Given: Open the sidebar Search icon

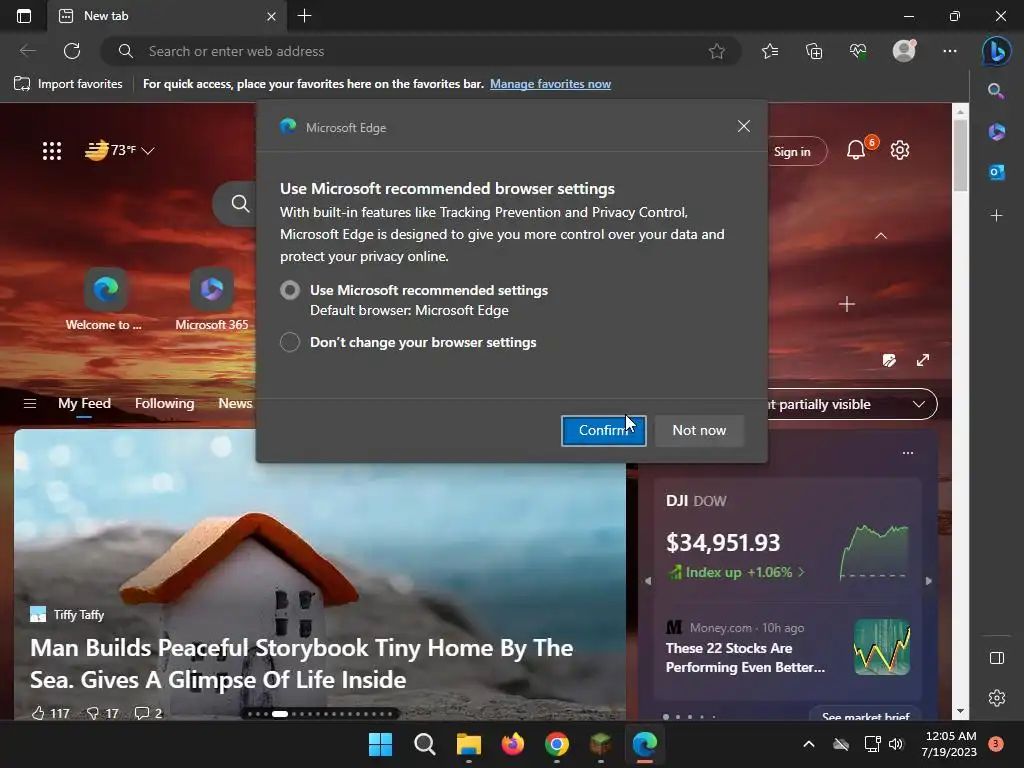Looking at the screenshot, I should 996,91.
